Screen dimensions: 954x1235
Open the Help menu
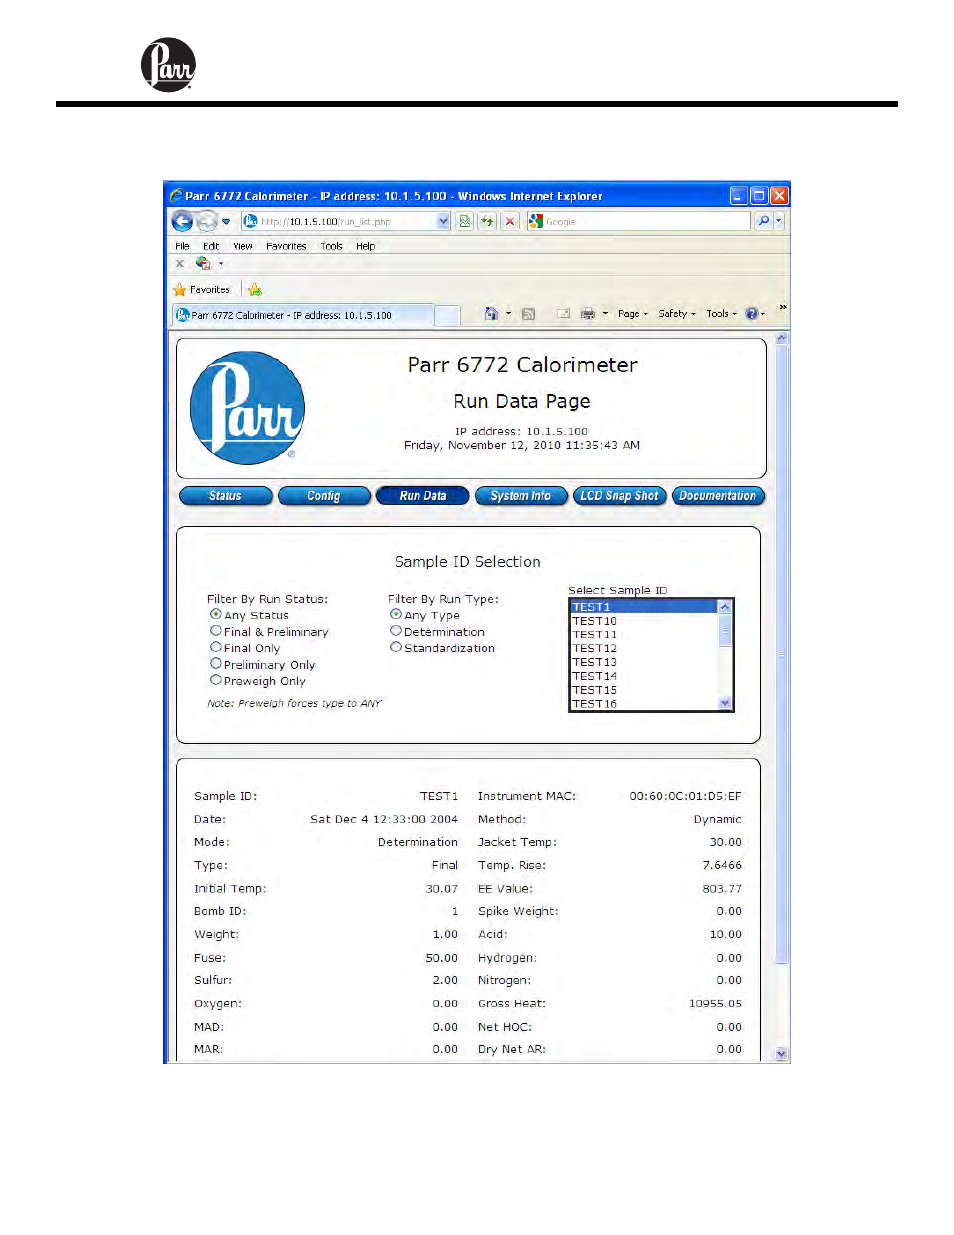[366, 246]
